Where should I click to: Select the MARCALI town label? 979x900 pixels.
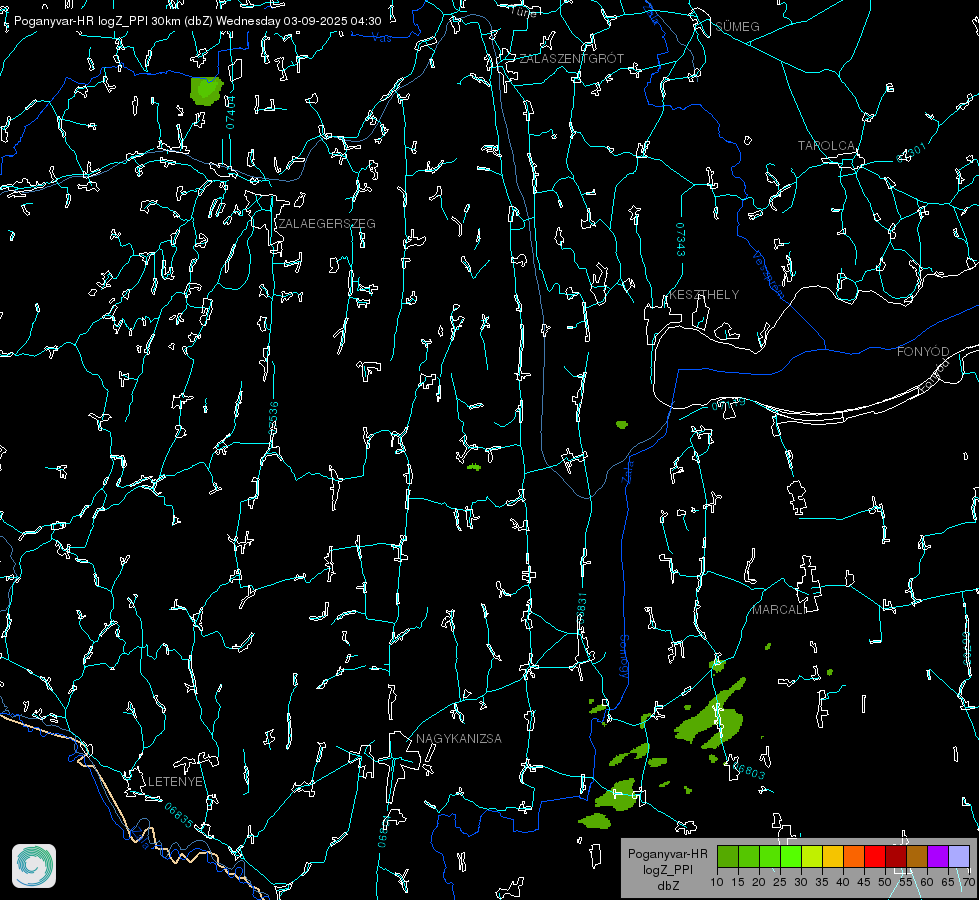pyautogui.click(x=779, y=610)
